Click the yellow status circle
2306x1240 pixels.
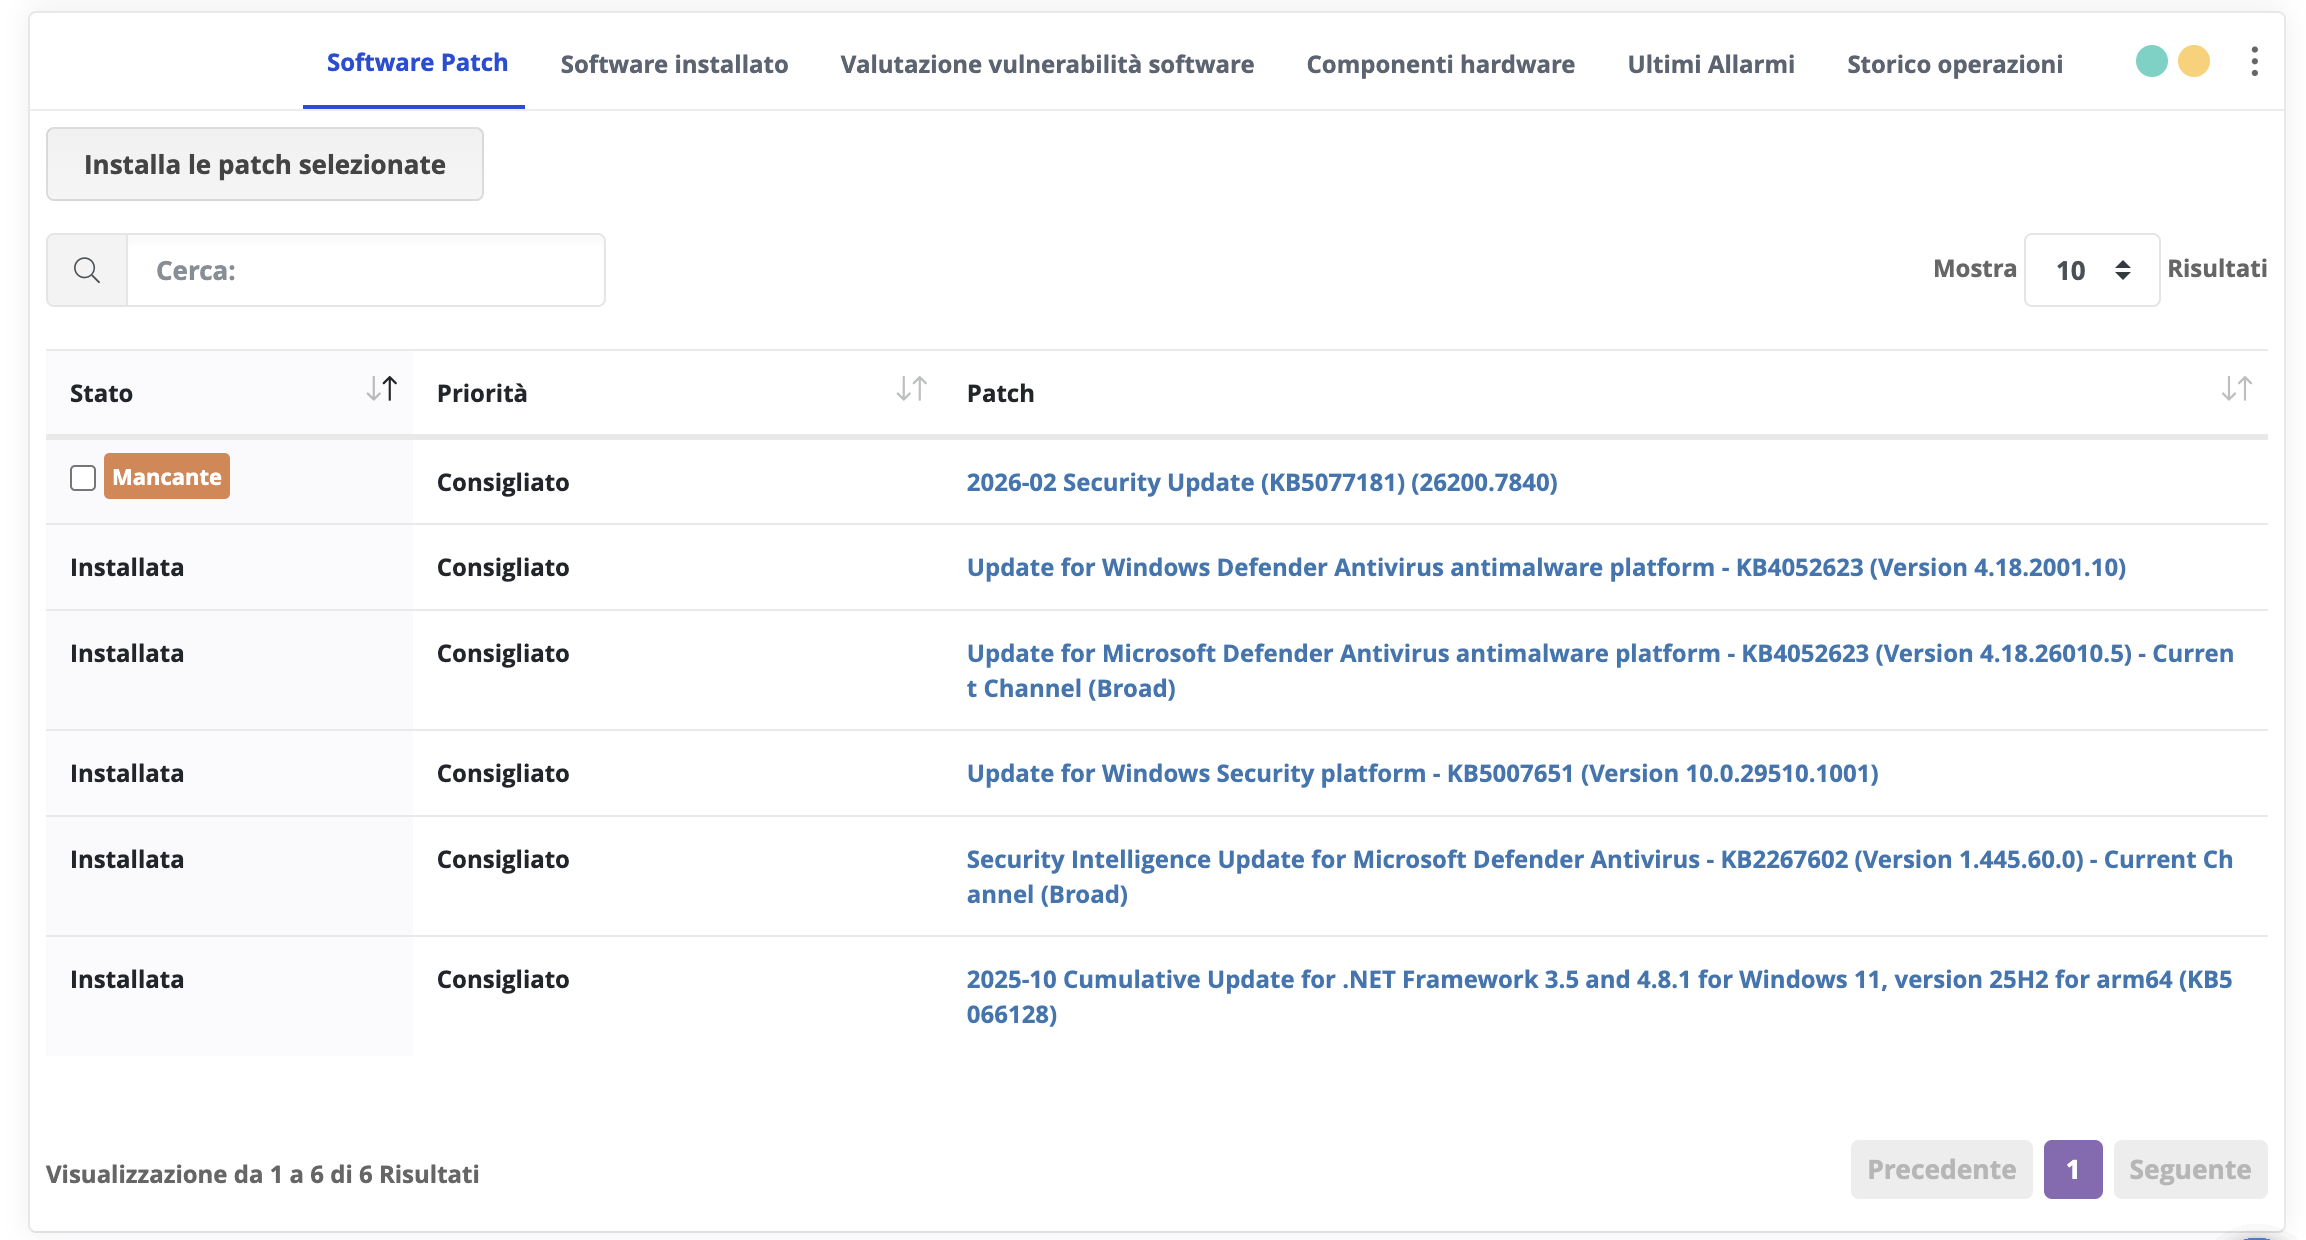coord(2194,62)
